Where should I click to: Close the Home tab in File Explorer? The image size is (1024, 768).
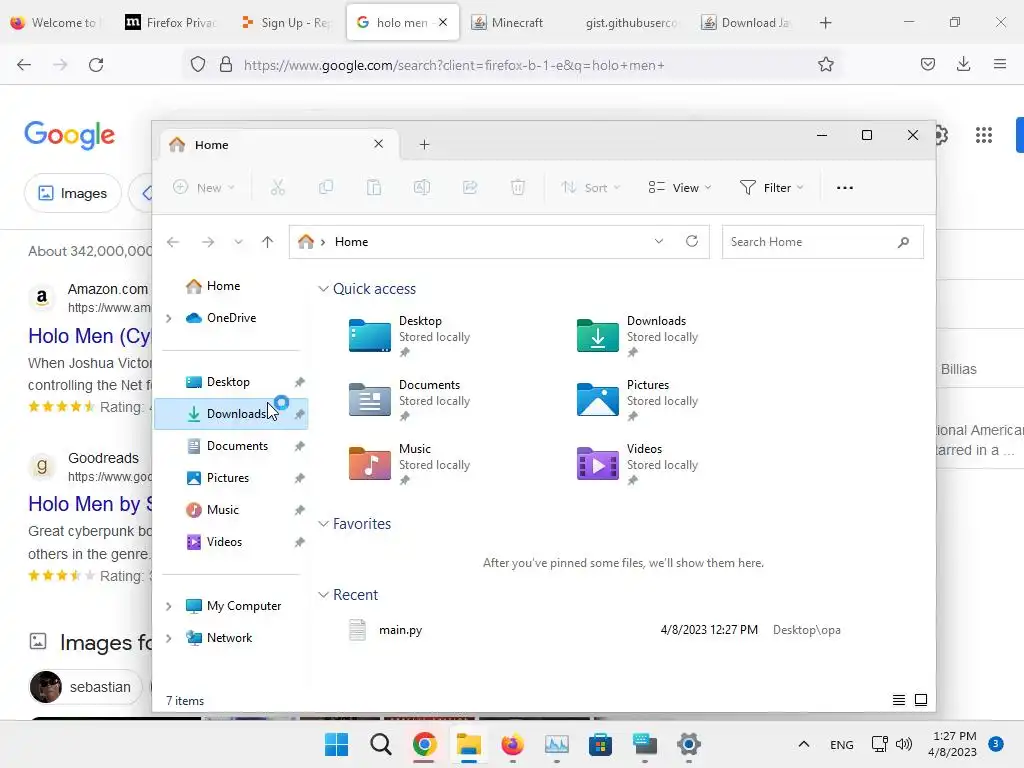378,144
